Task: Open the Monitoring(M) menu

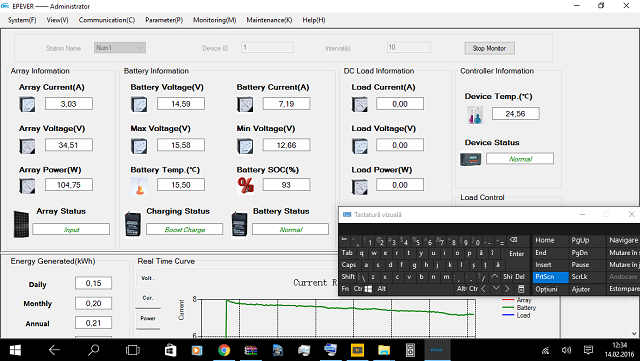Action: 214,20
